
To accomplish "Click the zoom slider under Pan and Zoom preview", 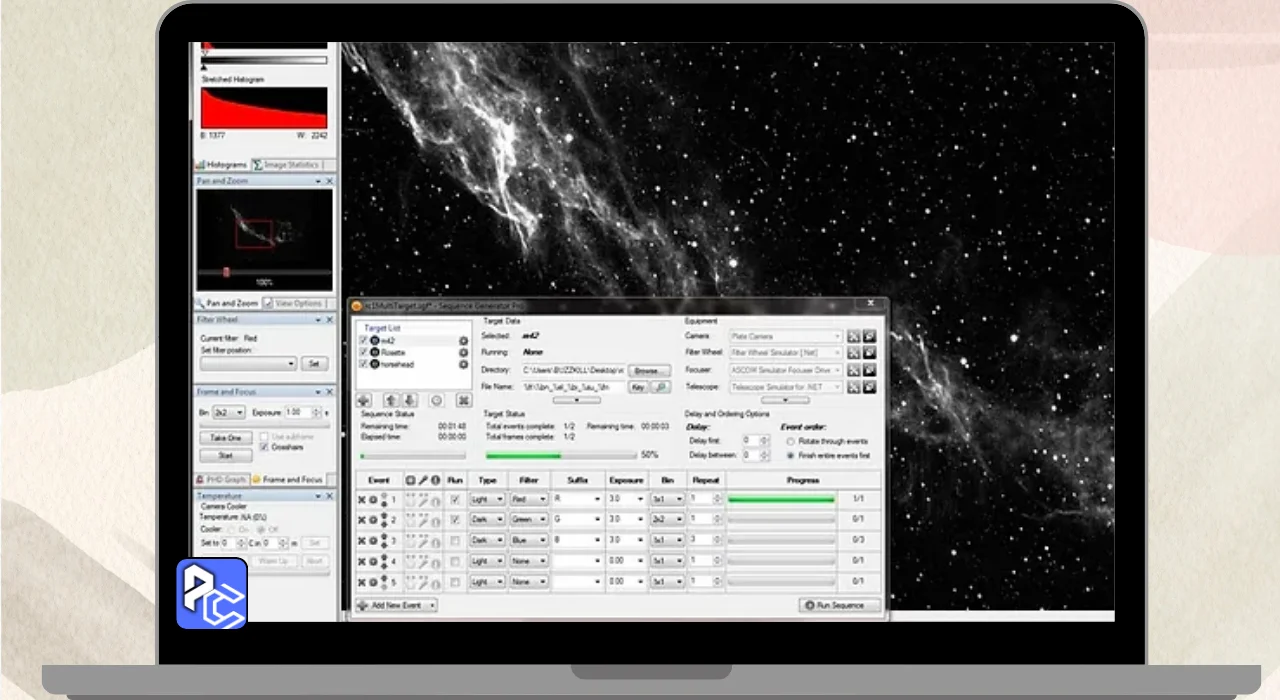I will pos(227,272).
